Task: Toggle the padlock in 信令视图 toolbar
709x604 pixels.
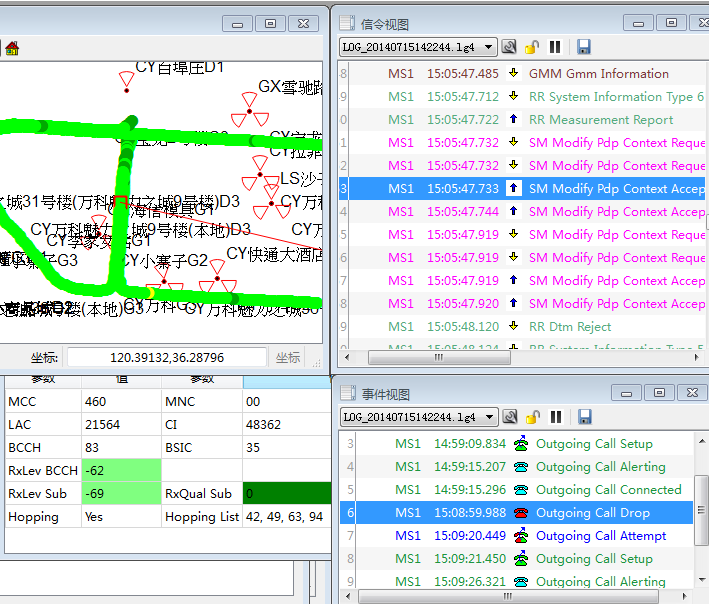Action: pyautogui.click(x=532, y=47)
